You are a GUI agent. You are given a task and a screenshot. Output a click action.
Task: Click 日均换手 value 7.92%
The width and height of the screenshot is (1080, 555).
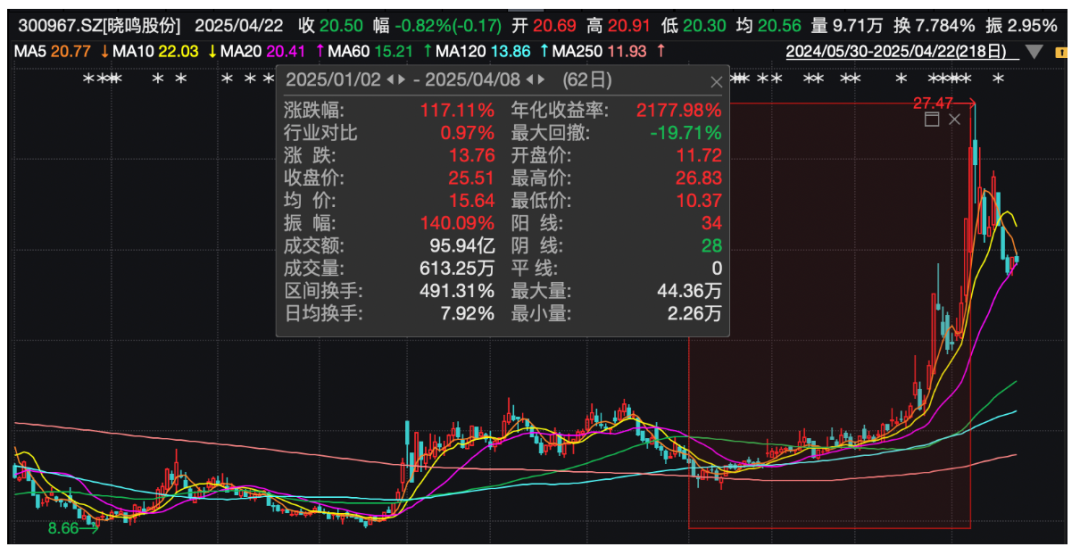point(468,314)
